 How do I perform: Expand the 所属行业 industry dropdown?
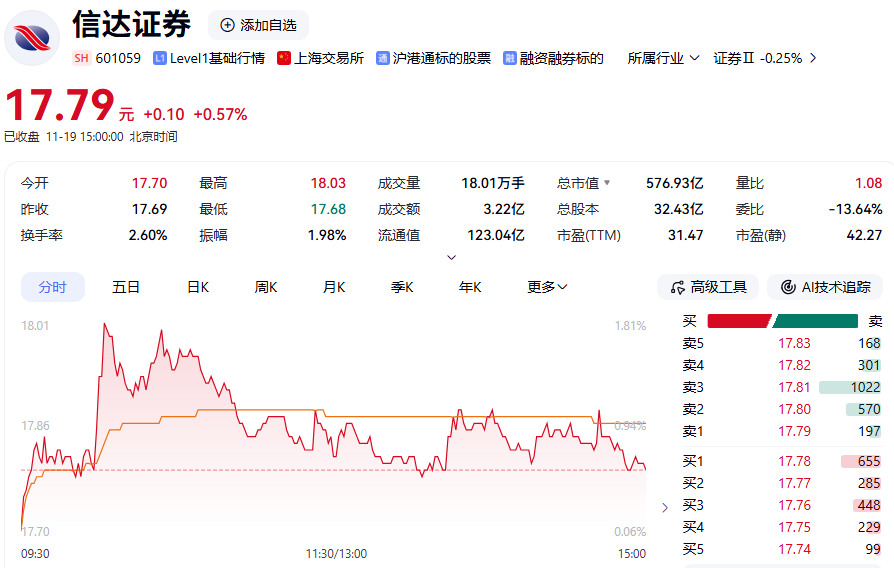coord(664,58)
